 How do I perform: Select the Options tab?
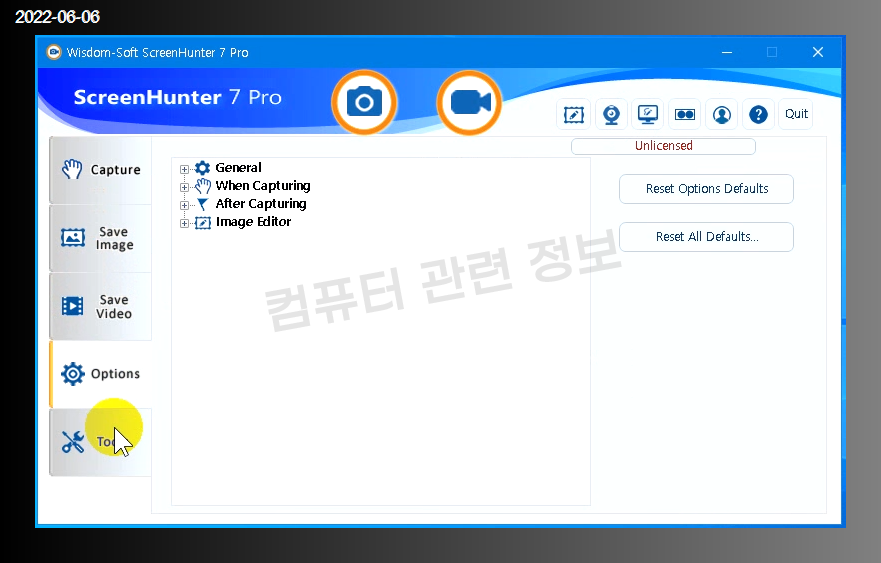coord(101,374)
